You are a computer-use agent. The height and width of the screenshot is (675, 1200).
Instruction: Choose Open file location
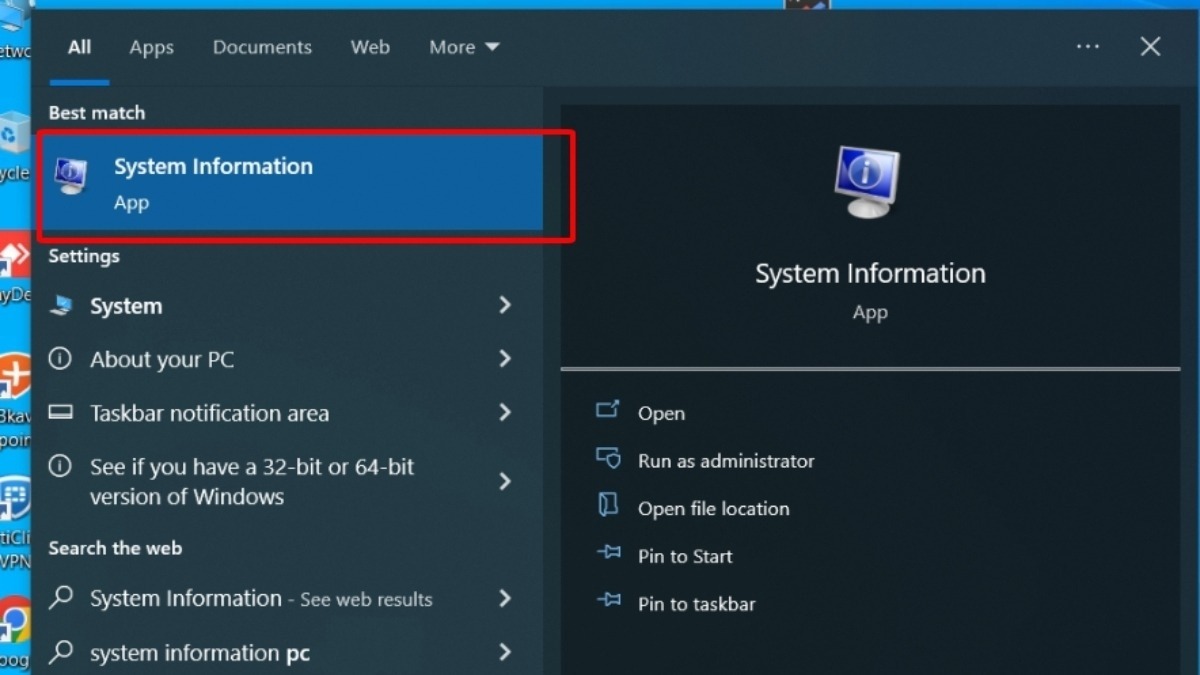714,509
